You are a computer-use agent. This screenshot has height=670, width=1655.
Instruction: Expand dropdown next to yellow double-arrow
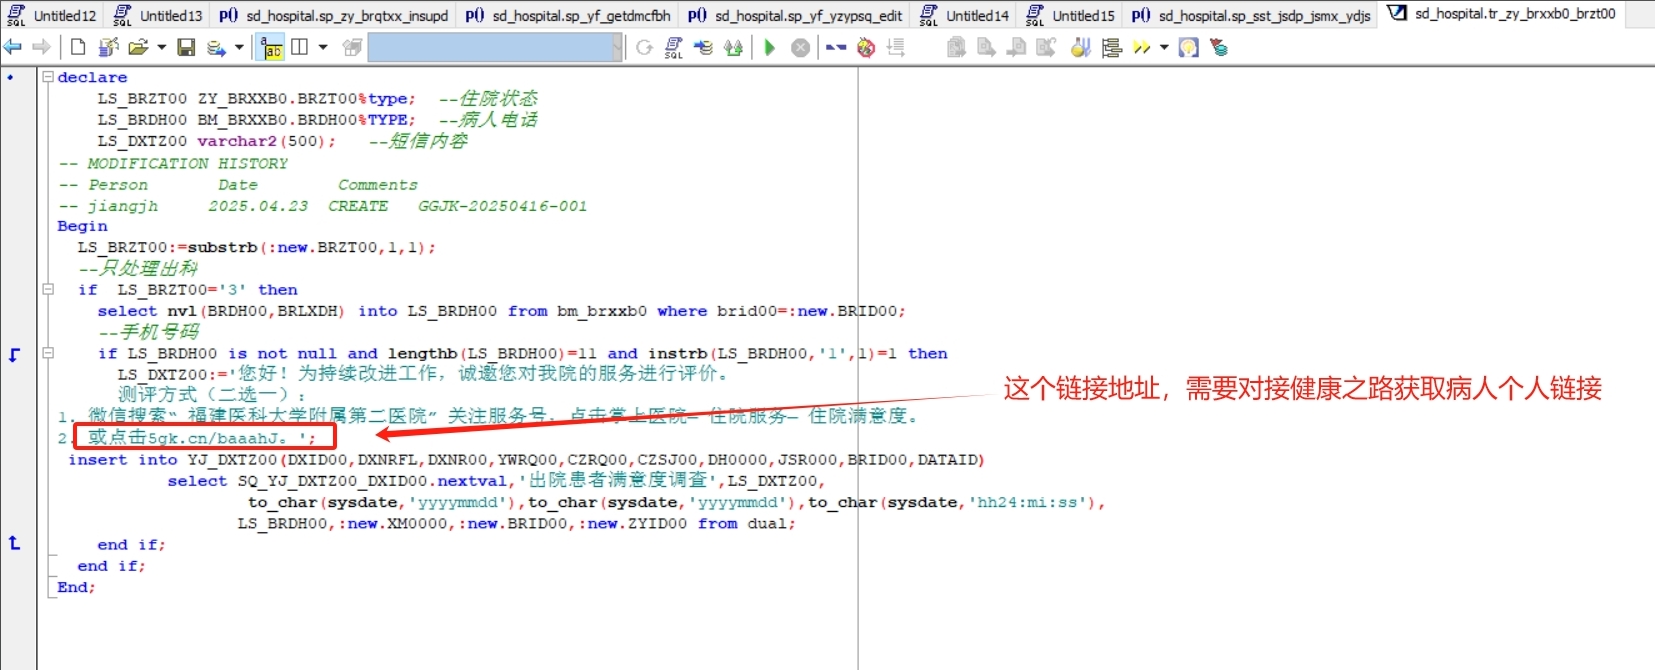(x=1164, y=47)
